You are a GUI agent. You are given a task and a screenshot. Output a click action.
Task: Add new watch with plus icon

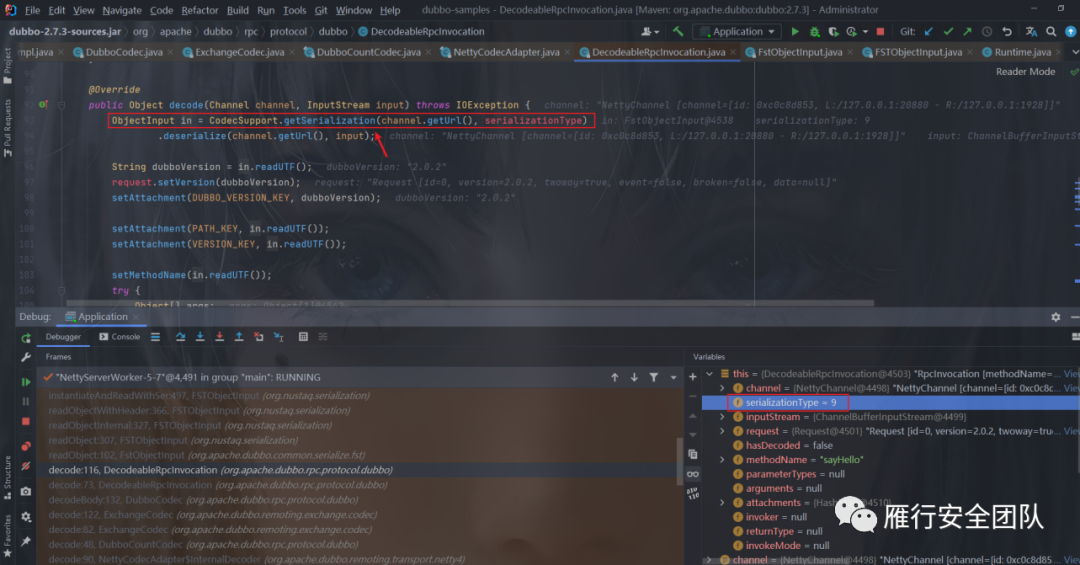point(693,377)
